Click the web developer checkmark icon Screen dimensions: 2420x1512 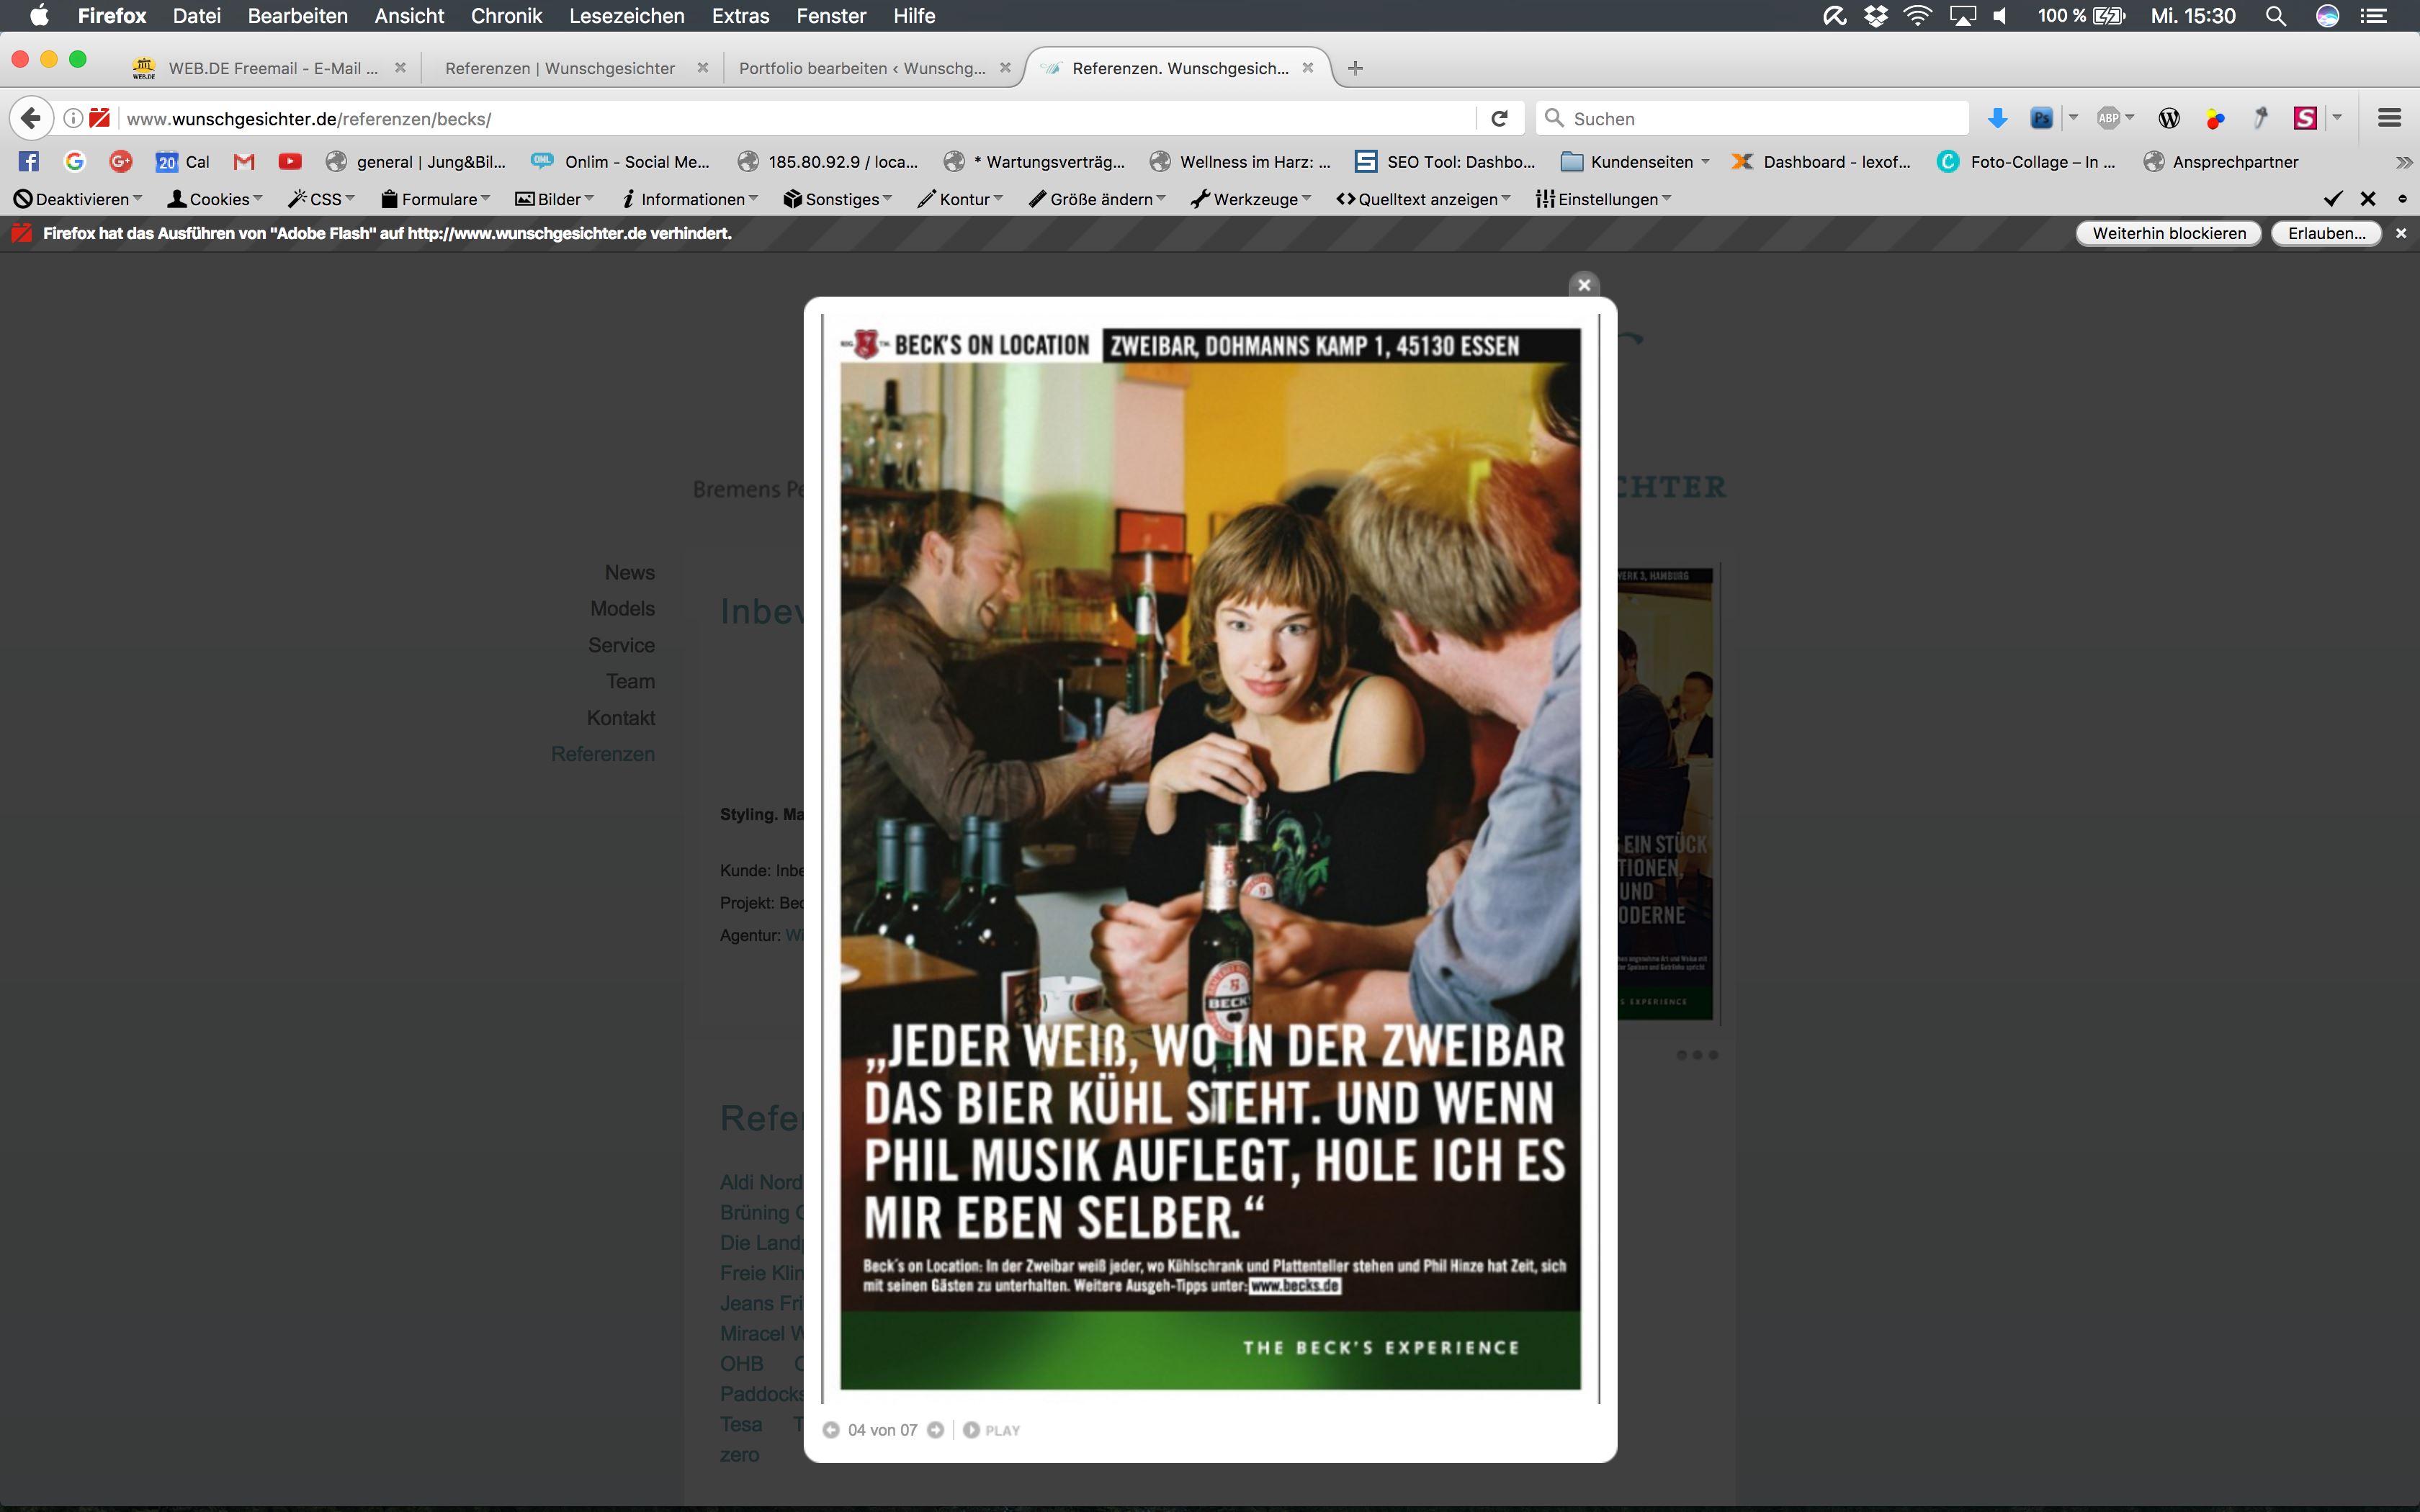pyautogui.click(x=2333, y=199)
